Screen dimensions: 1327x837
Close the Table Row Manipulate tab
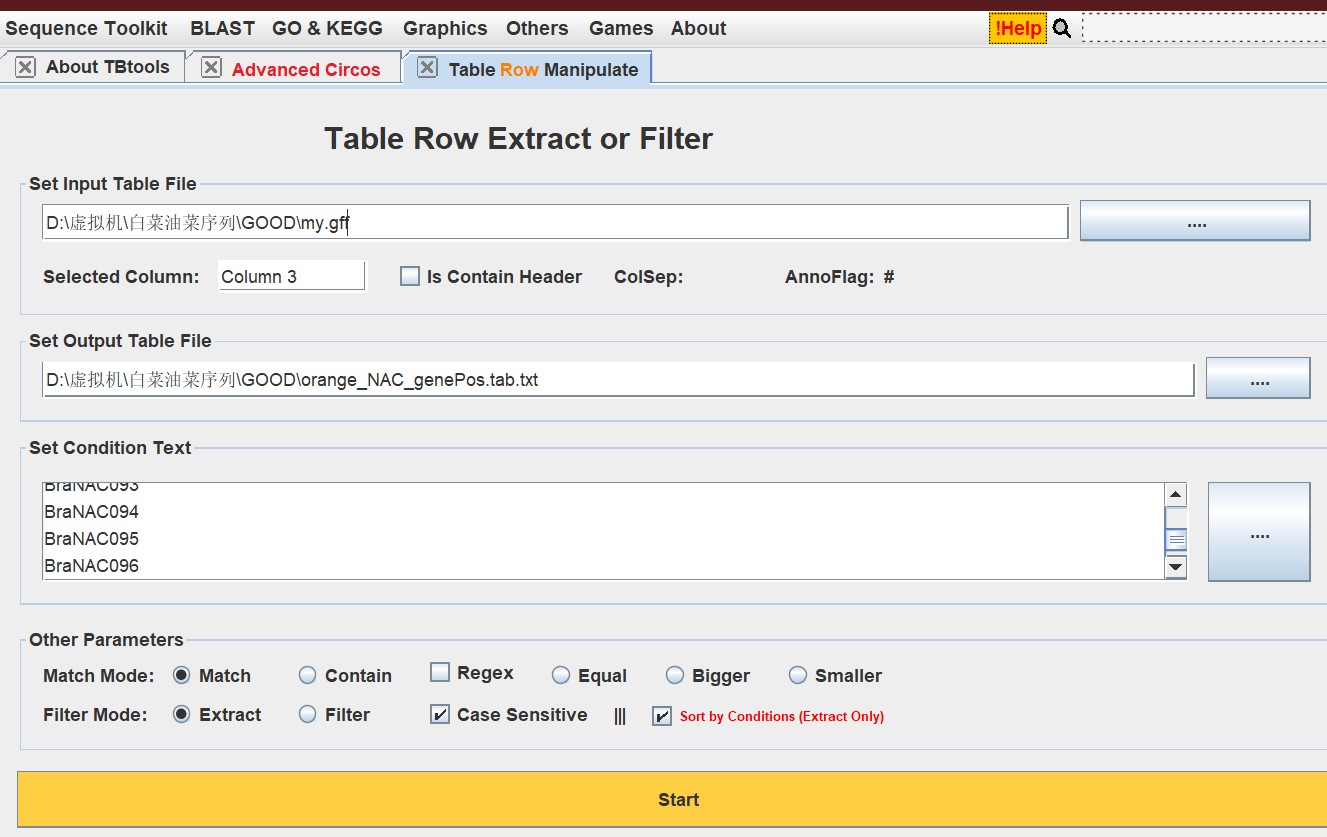pos(427,67)
